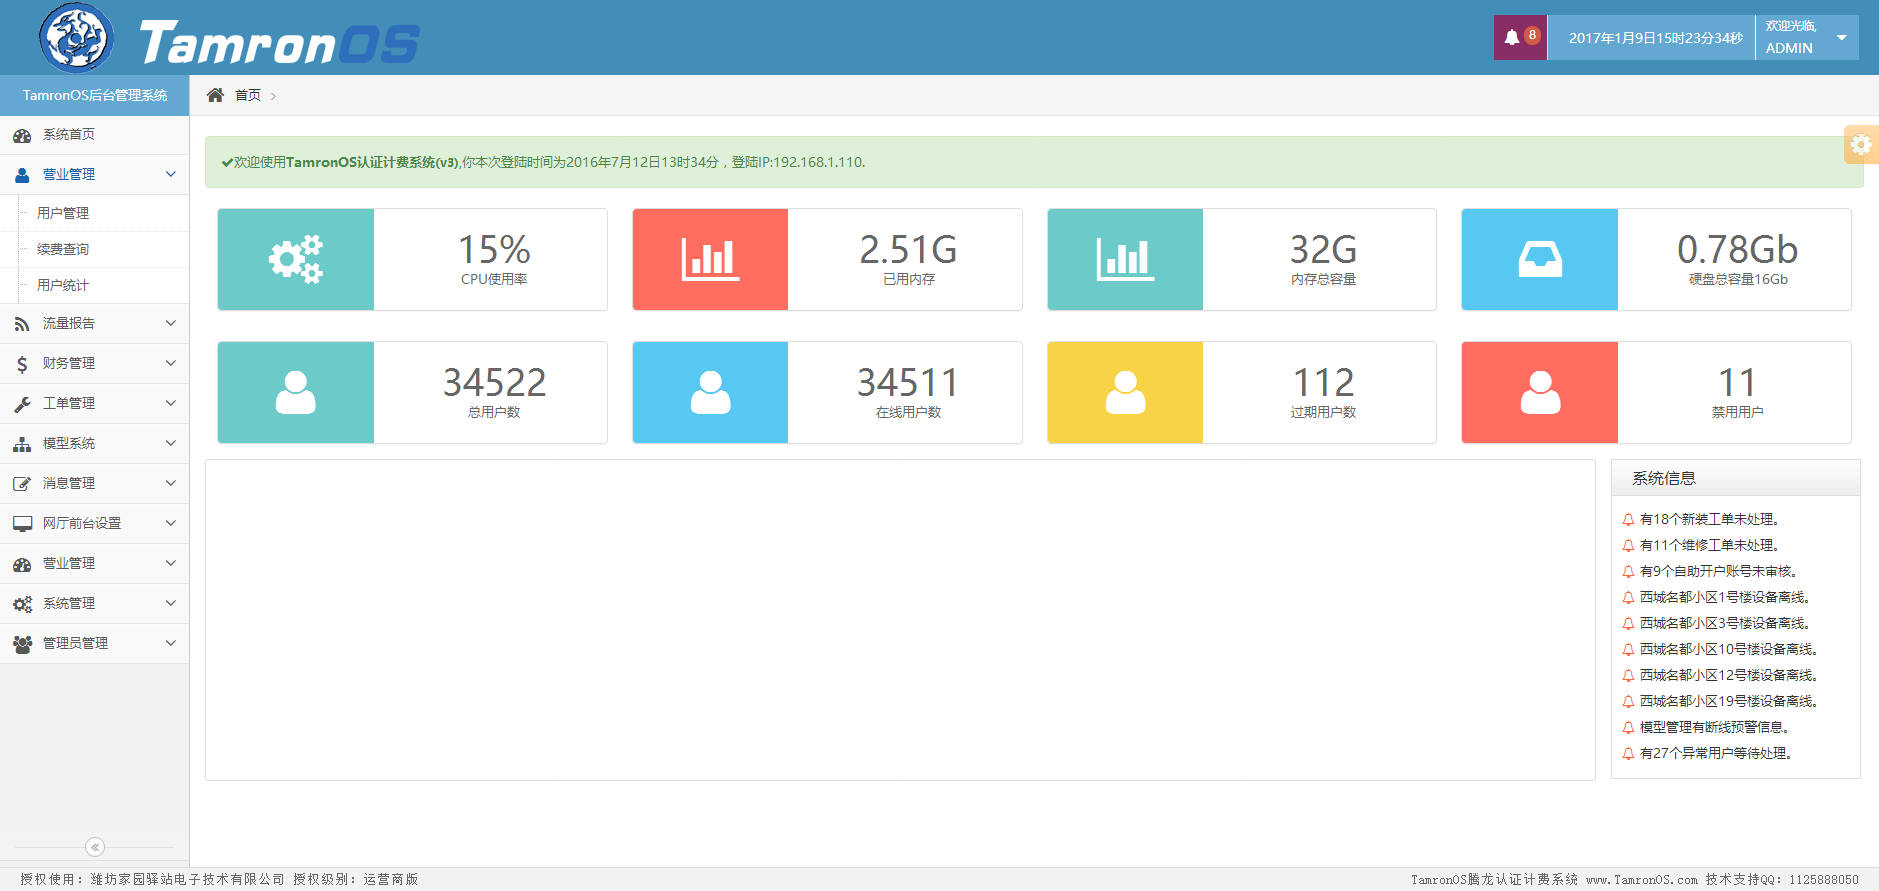Viewport: 1879px width, 891px height.
Task: Click the 首页 breadcrumb link
Action: click(x=248, y=95)
